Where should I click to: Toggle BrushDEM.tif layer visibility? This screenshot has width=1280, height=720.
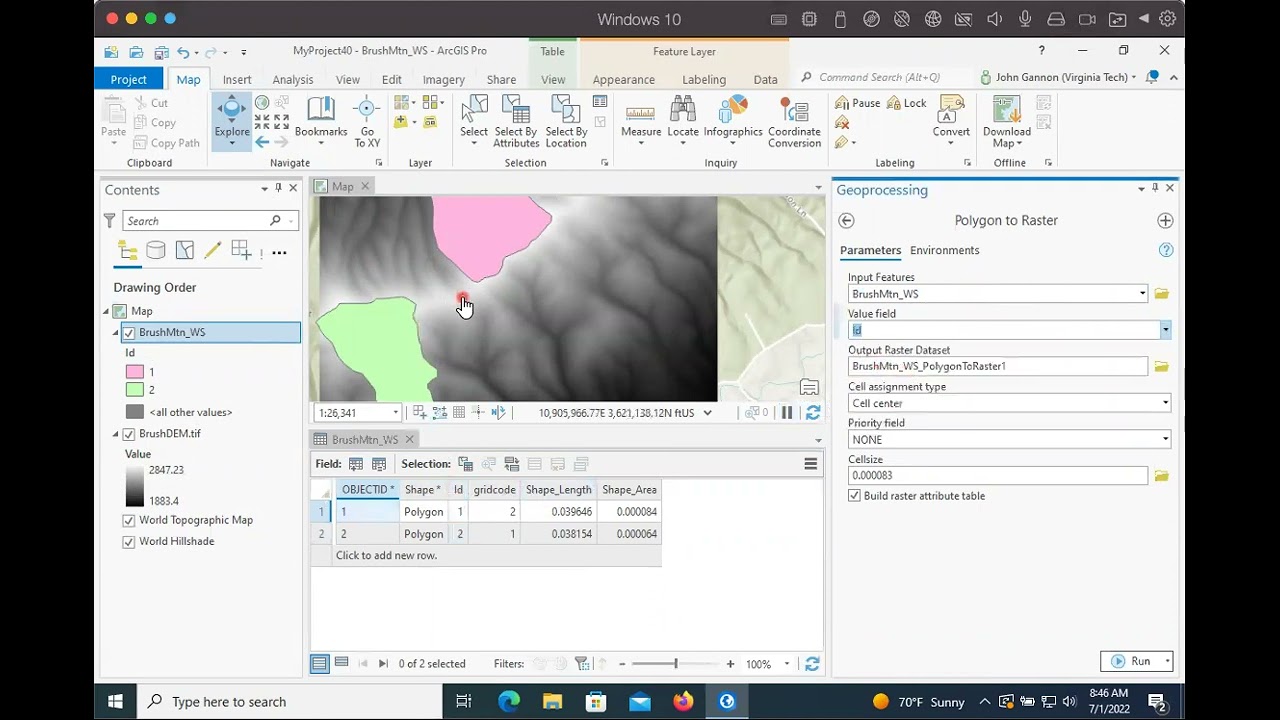[128, 434]
